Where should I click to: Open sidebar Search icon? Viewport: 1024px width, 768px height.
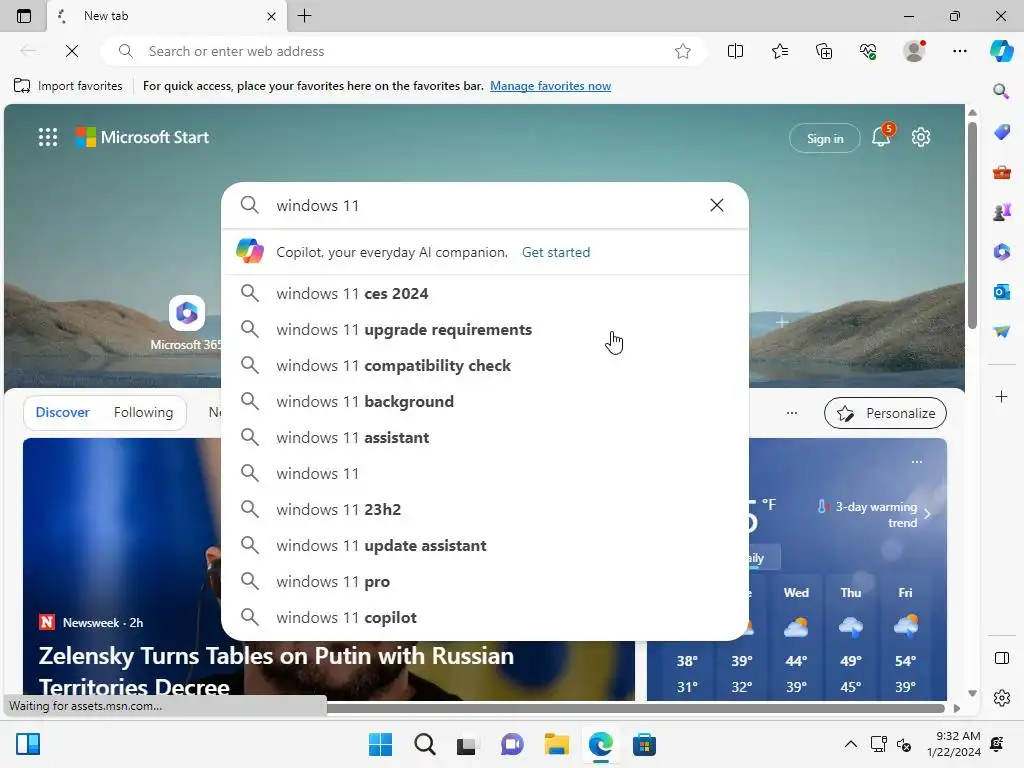point(1001,91)
